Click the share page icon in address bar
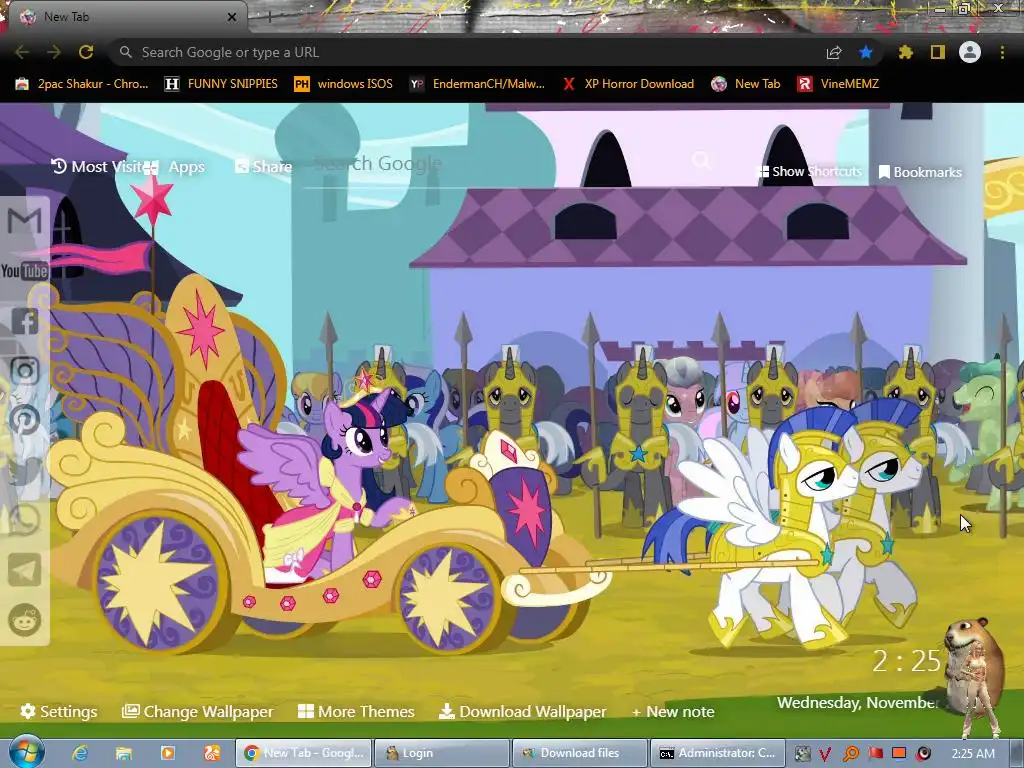Screen dimensions: 1024x768 point(834,53)
